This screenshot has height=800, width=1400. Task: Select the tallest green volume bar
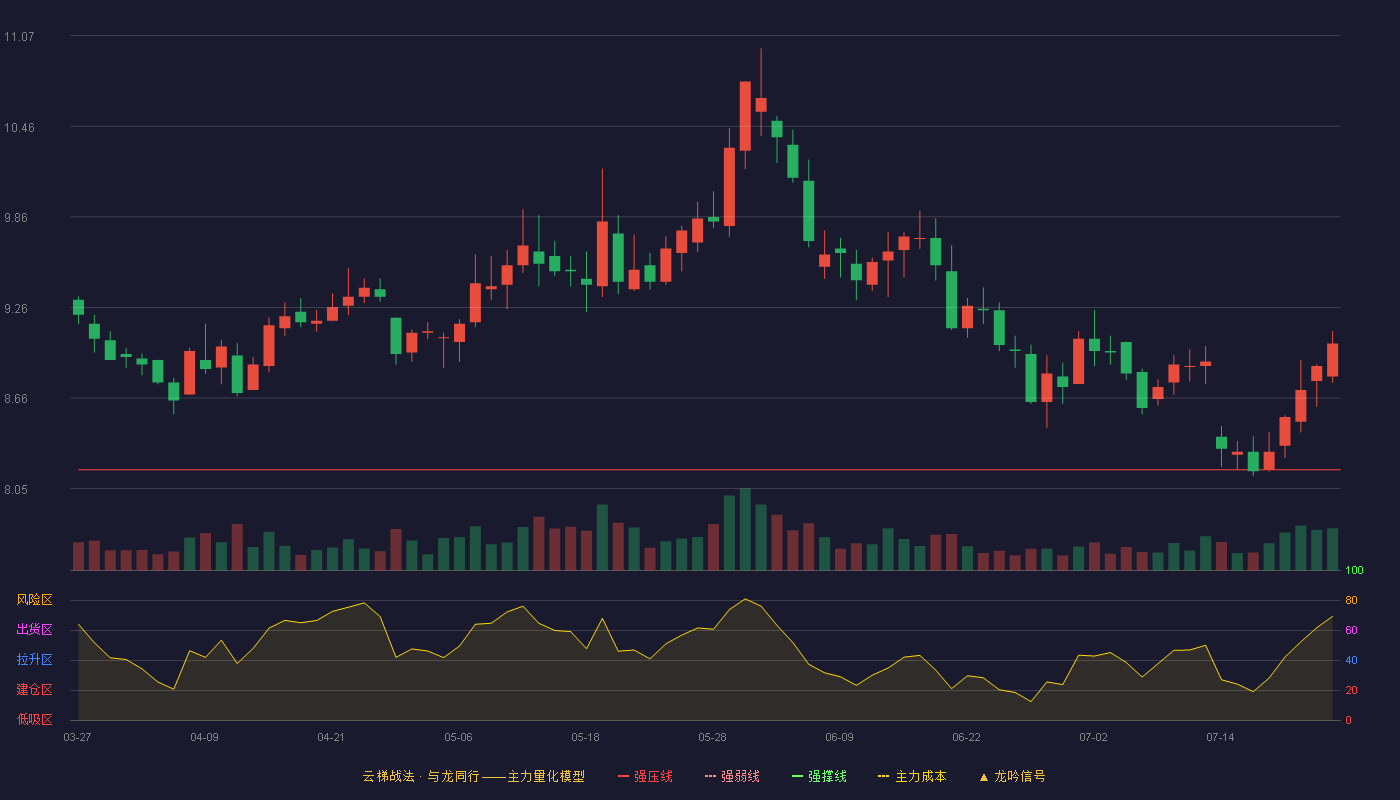(x=745, y=529)
